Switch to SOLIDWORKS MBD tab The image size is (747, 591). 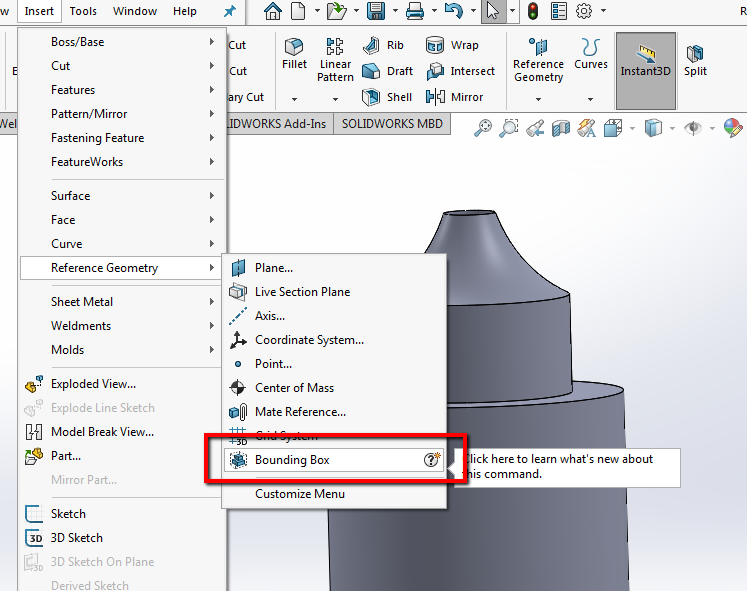392,124
